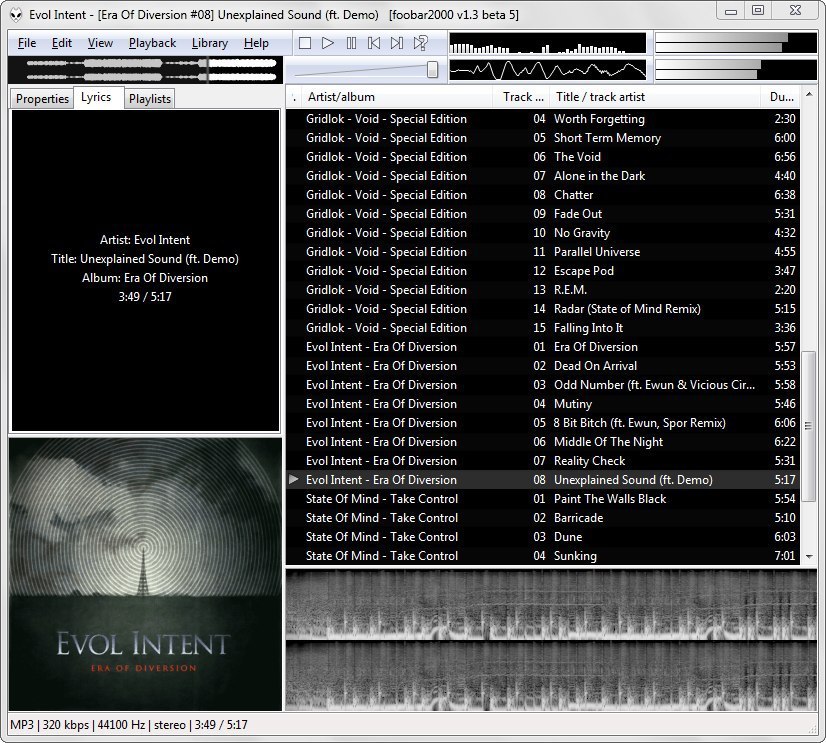Viewport: 826px width, 743px height.
Task: Seek using the waveform seekbar
Action: (146, 70)
